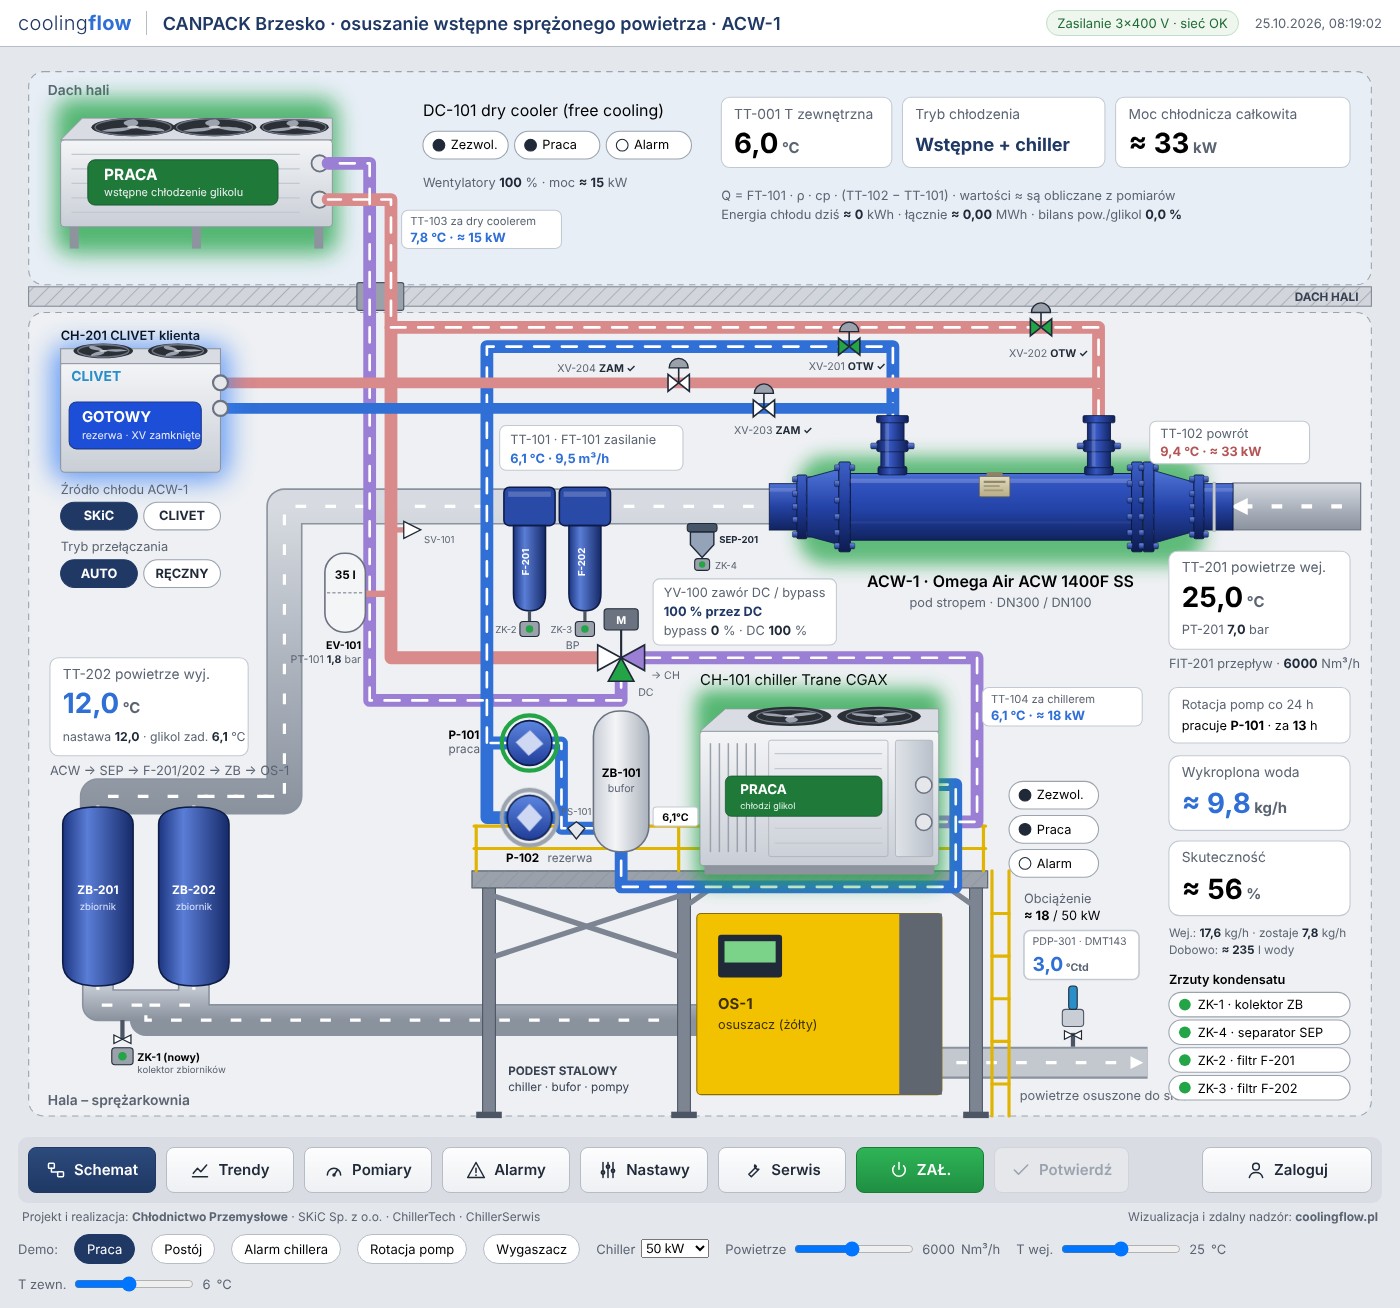The height and width of the screenshot is (1308, 1400).
Task: Adjust the Powietrze airflow slider
Action: (x=853, y=1249)
